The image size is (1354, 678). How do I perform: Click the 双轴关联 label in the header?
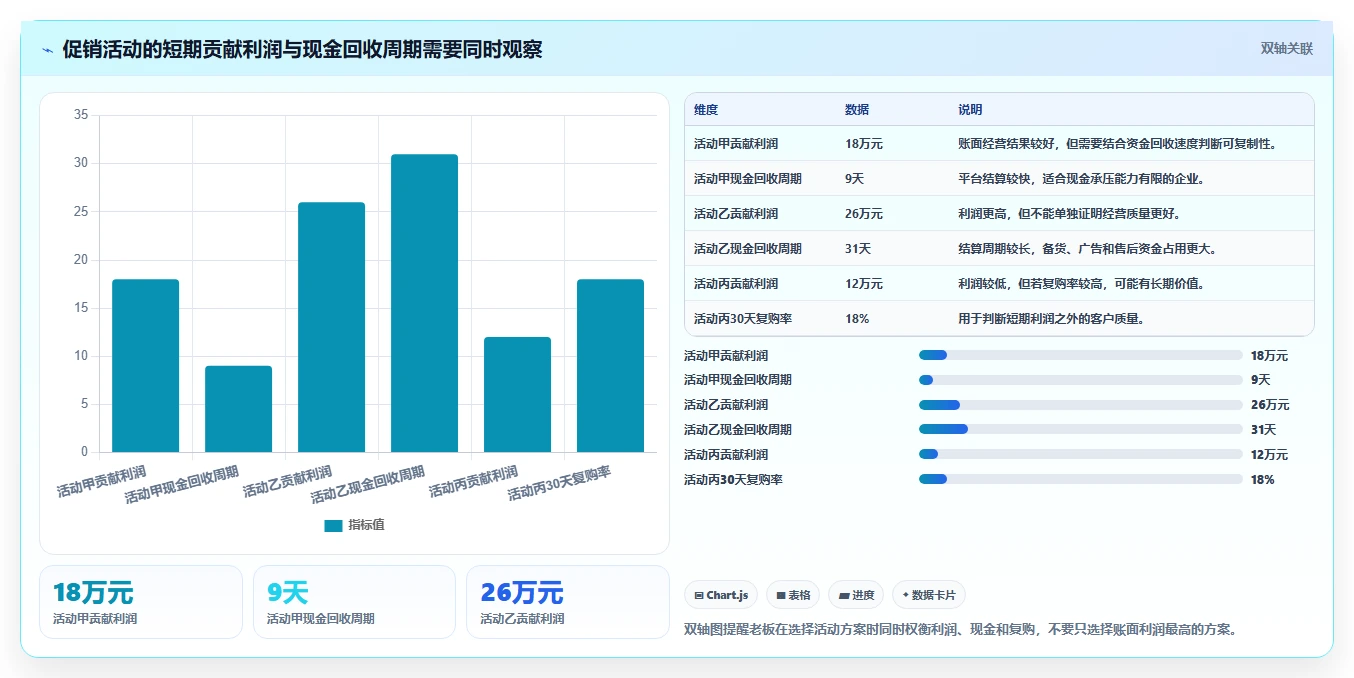coord(1286,48)
